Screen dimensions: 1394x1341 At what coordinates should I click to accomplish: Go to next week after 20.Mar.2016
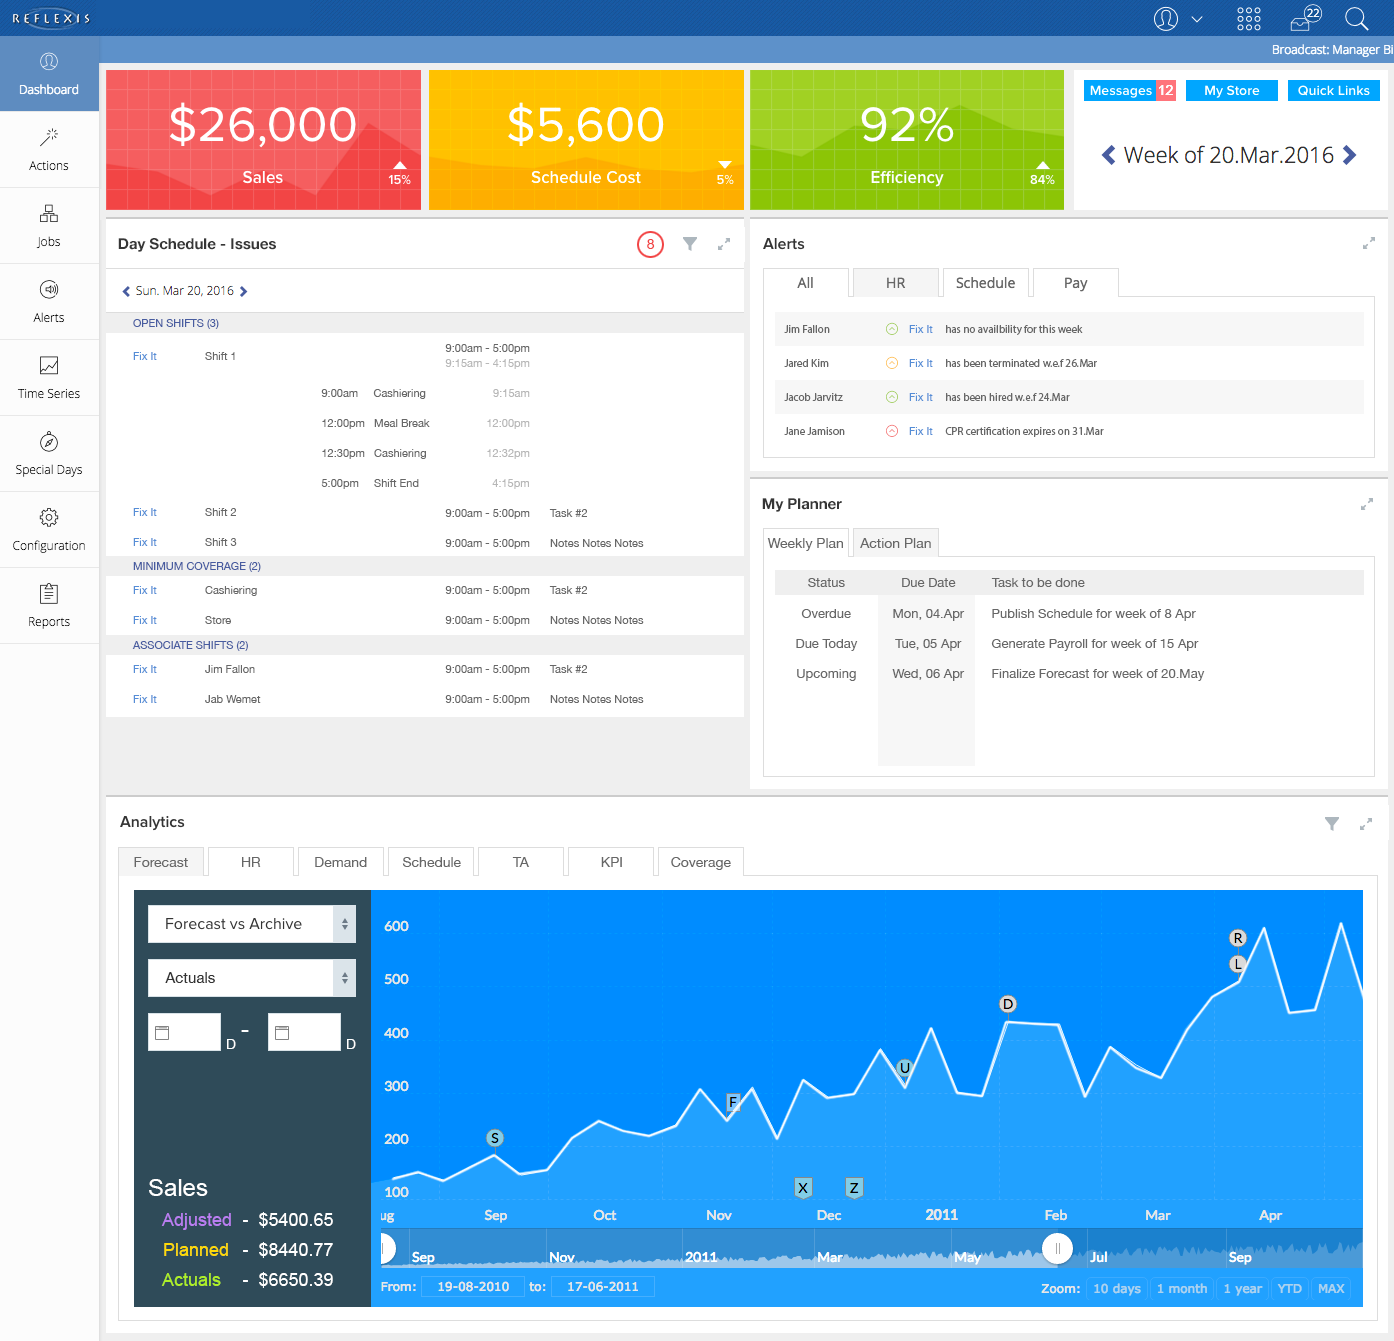coord(1350,155)
